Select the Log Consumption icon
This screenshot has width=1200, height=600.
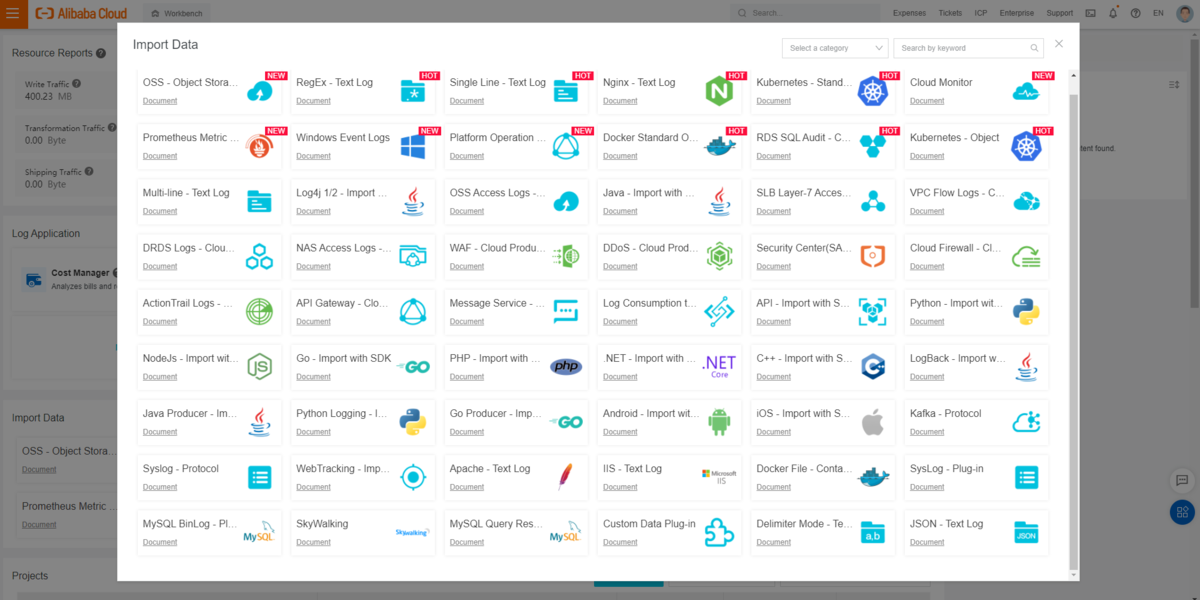pyautogui.click(x=720, y=311)
